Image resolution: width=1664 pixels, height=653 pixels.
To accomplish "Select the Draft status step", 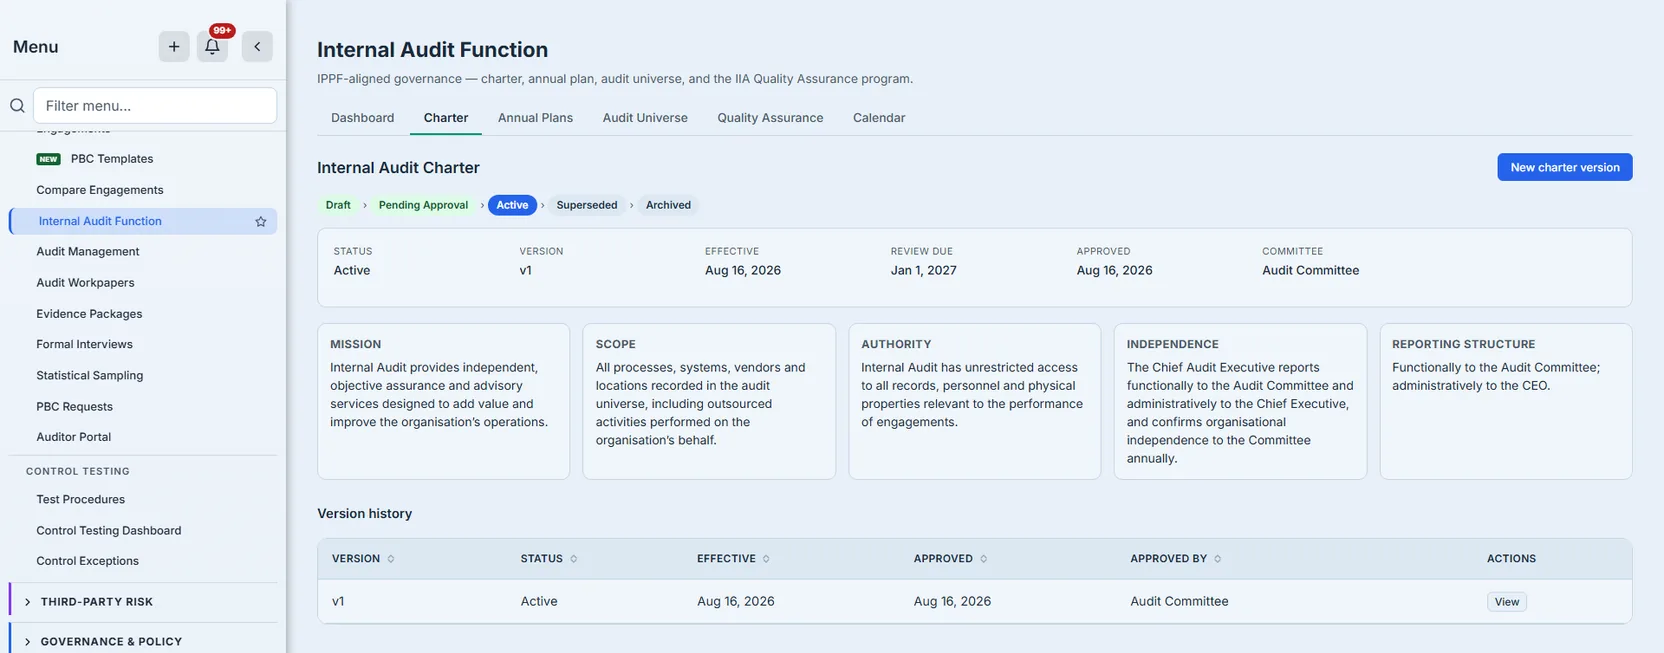I will [338, 205].
